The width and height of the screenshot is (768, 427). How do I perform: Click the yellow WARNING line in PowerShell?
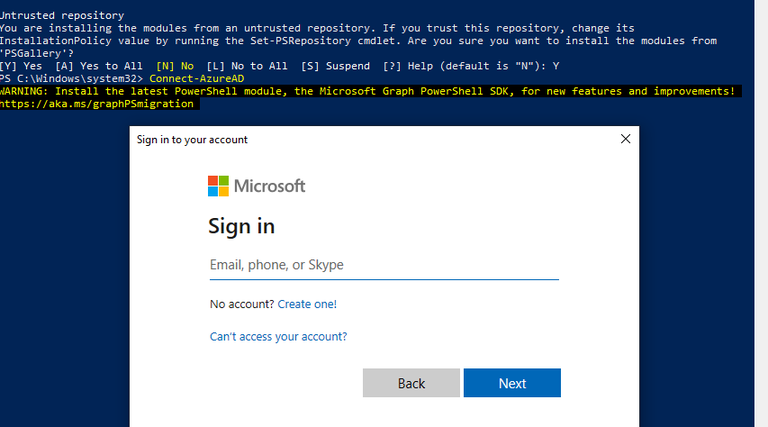point(368,91)
